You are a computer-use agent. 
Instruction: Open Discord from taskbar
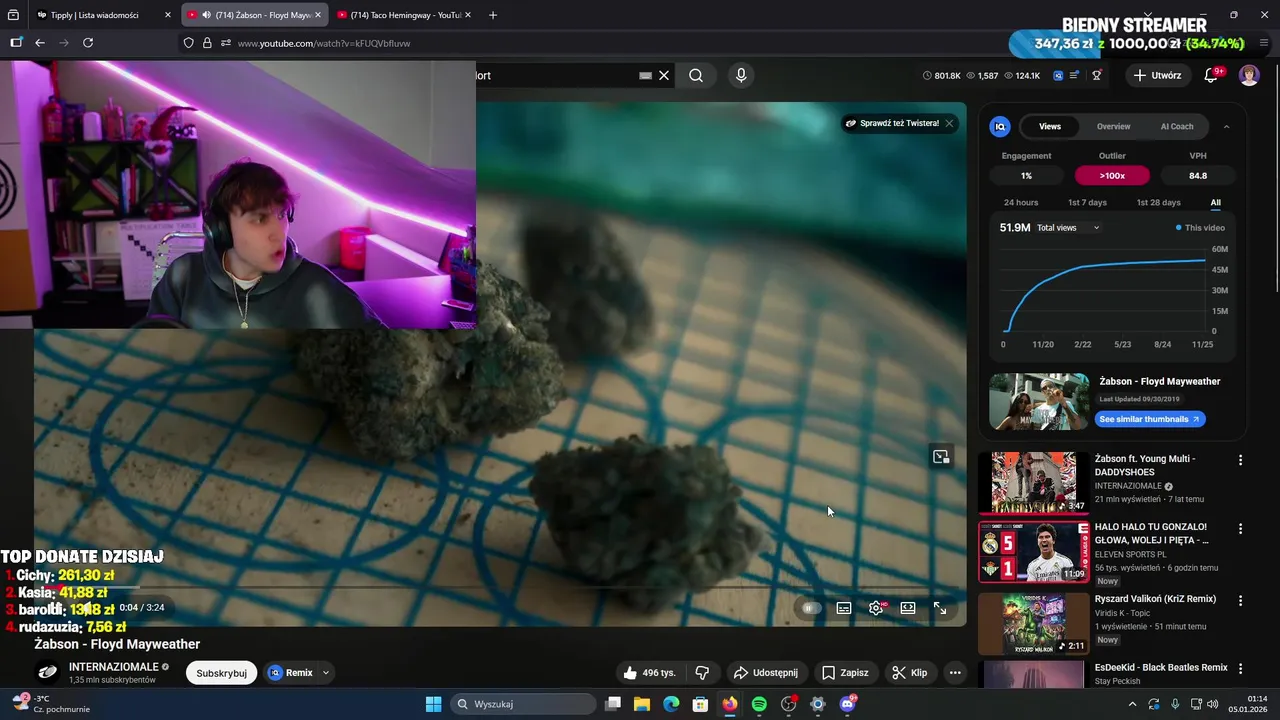pyautogui.click(x=848, y=704)
